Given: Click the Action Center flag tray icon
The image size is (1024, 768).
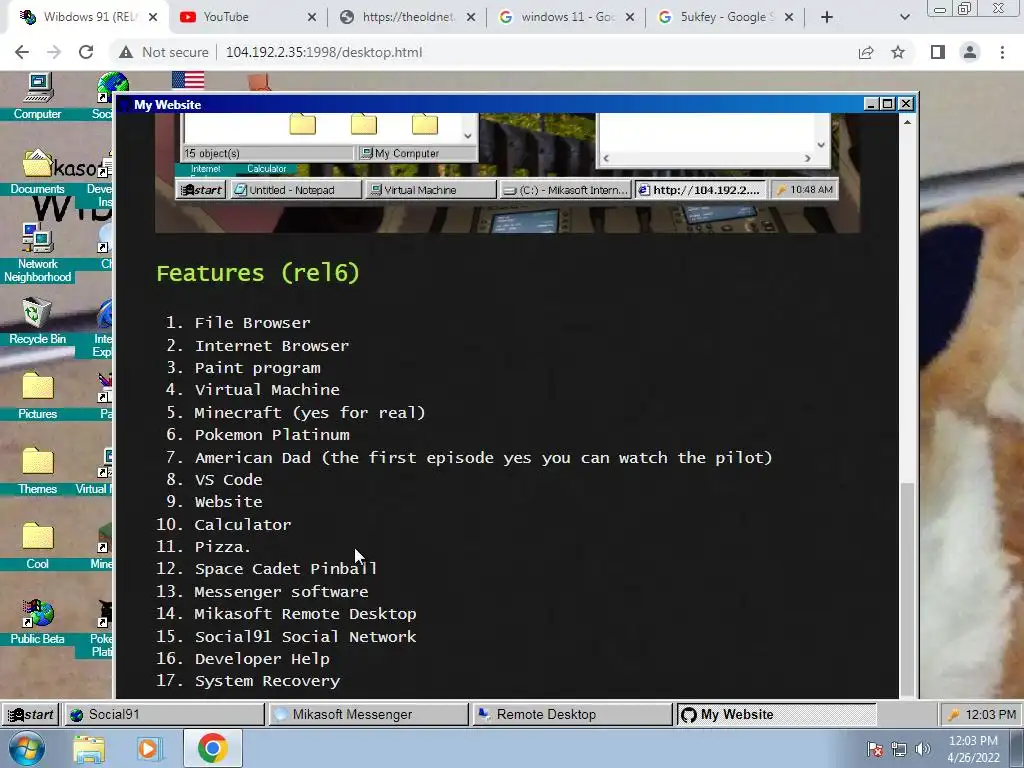Looking at the screenshot, I should coord(875,749).
